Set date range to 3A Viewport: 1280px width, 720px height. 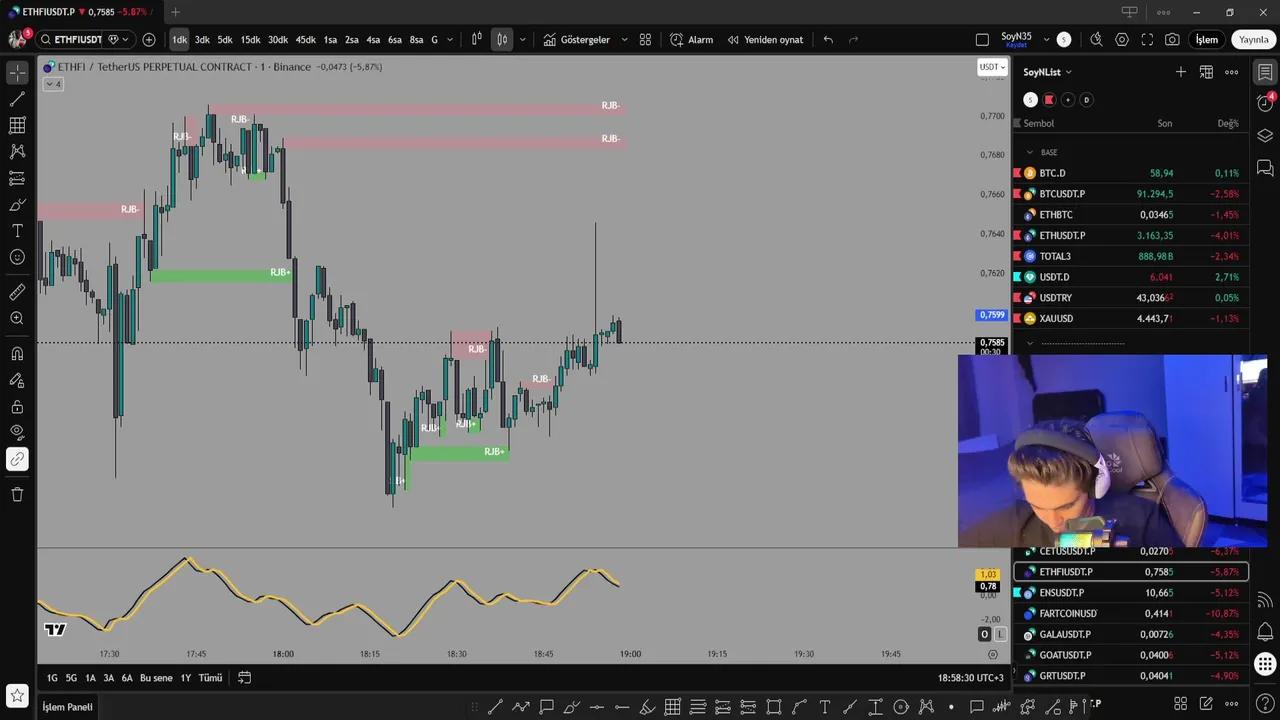tap(108, 678)
